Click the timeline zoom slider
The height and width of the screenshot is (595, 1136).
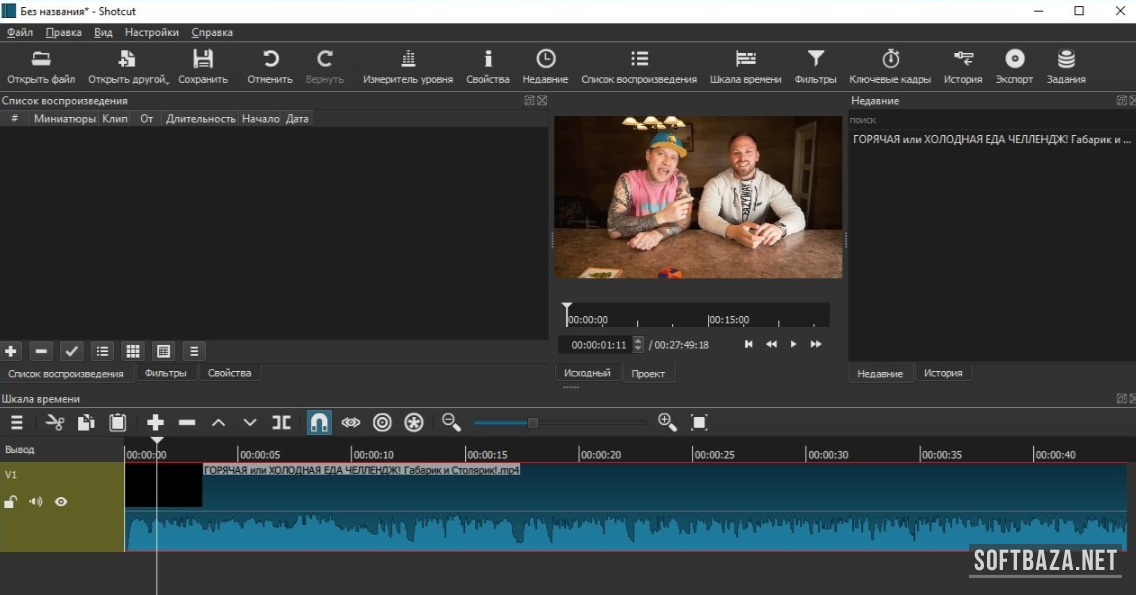click(x=533, y=423)
